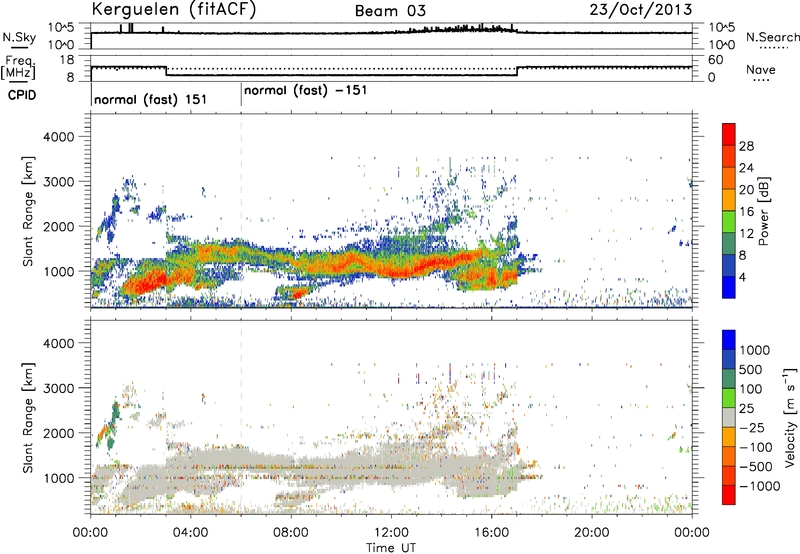Click the frequency step-up near 17:00 UT

(517, 71)
